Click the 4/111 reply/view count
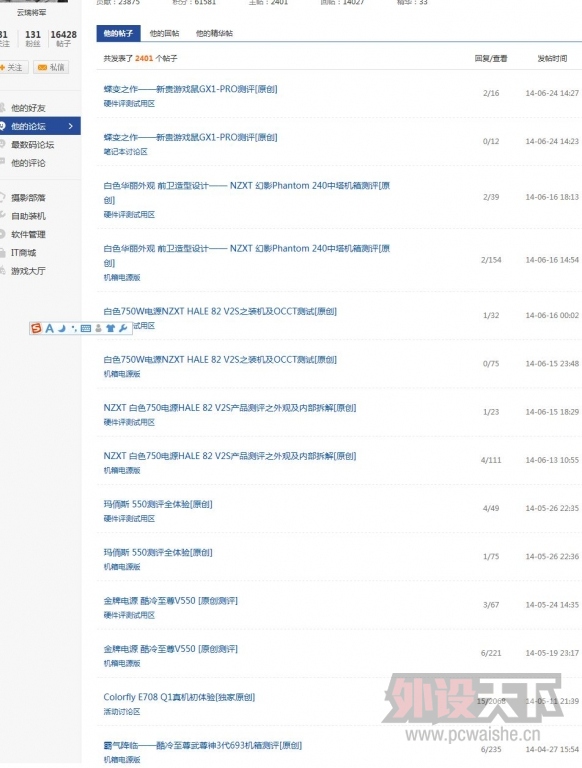Screen dimensions: 582x768 (491, 460)
